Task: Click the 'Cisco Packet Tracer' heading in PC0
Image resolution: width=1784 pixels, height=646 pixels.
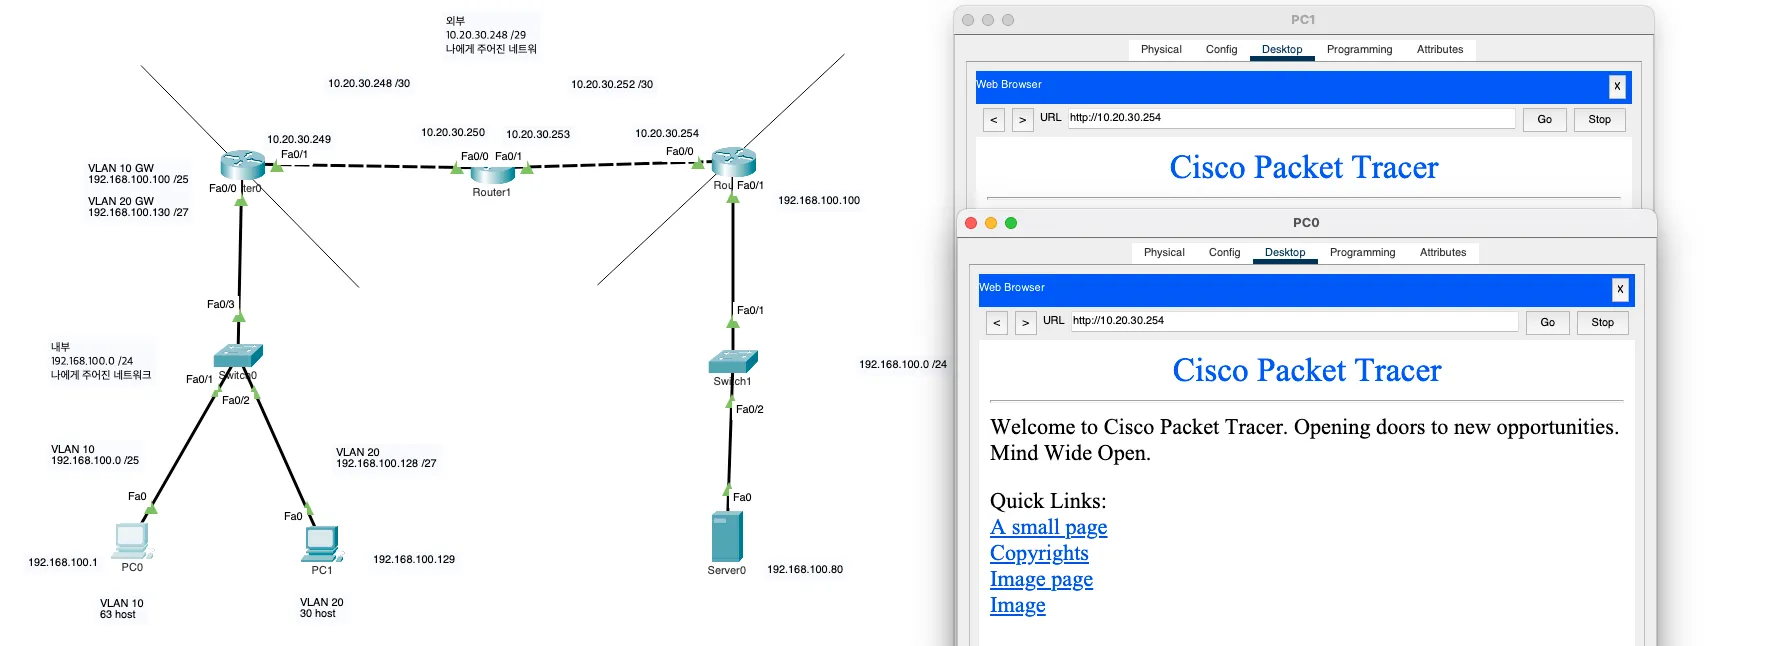Action: click(x=1307, y=371)
